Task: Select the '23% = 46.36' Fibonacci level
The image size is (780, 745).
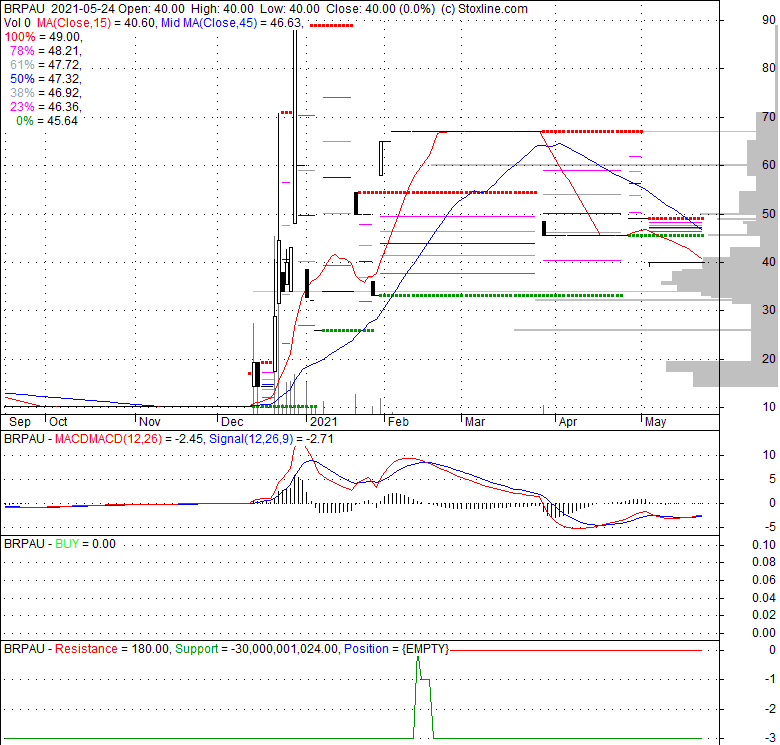Action: pos(45,106)
